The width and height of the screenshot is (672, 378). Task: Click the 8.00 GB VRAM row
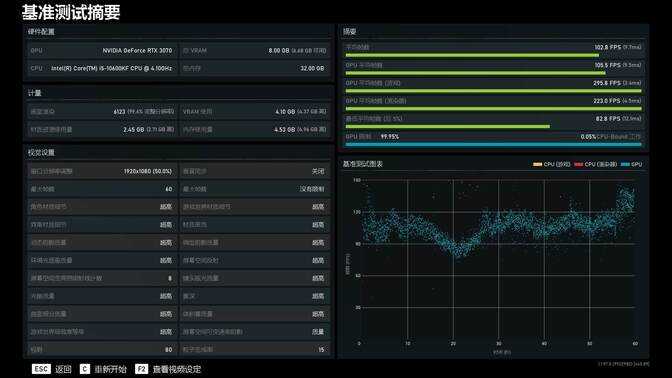coord(255,51)
